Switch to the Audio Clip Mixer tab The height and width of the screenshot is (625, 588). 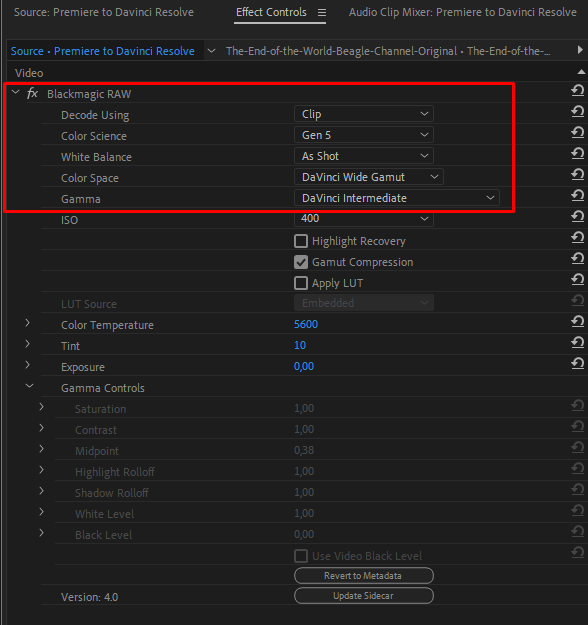coord(462,12)
